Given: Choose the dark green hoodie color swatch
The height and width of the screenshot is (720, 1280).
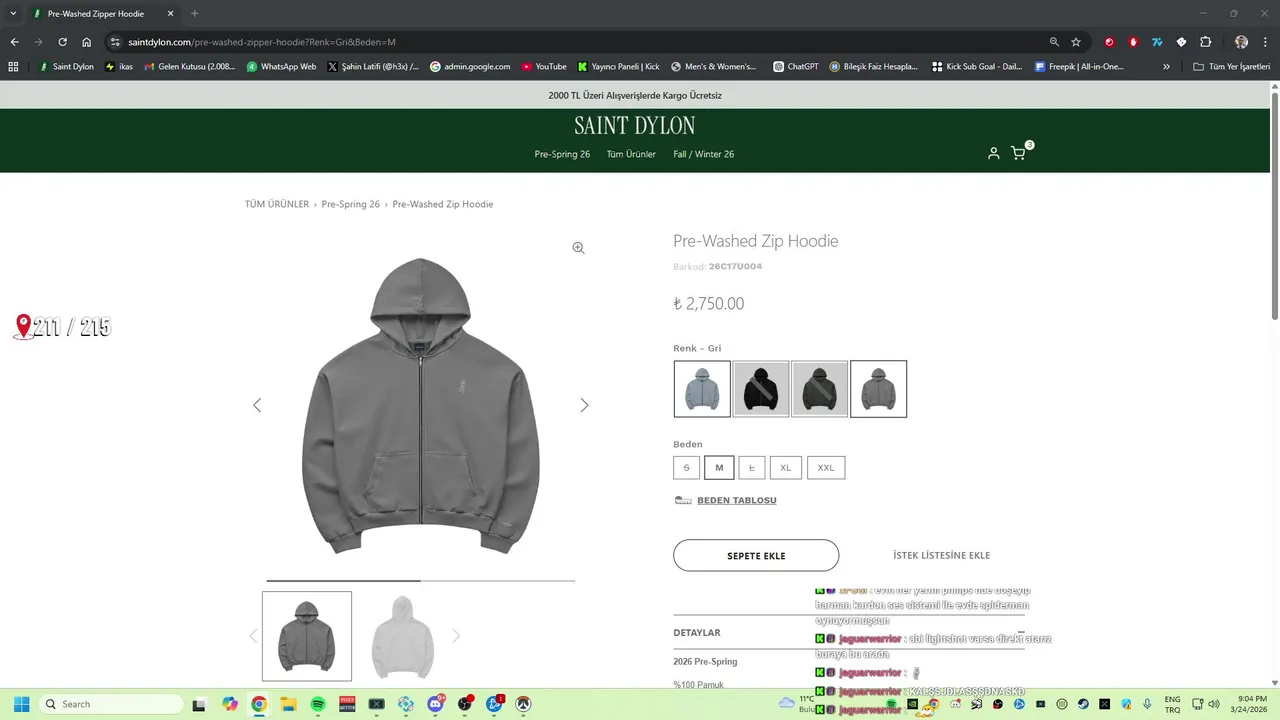Looking at the screenshot, I should point(820,389).
